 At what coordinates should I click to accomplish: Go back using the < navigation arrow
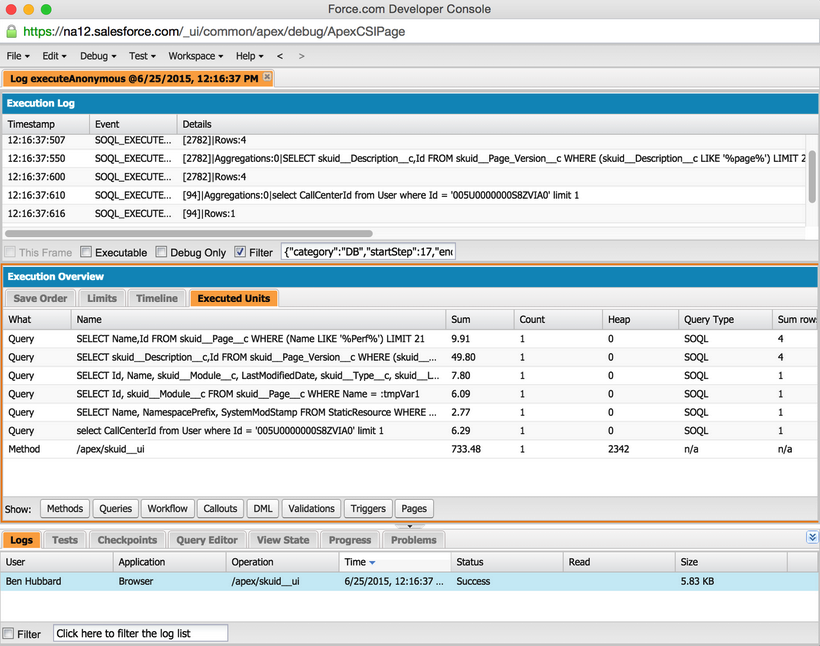coord(280,56)
